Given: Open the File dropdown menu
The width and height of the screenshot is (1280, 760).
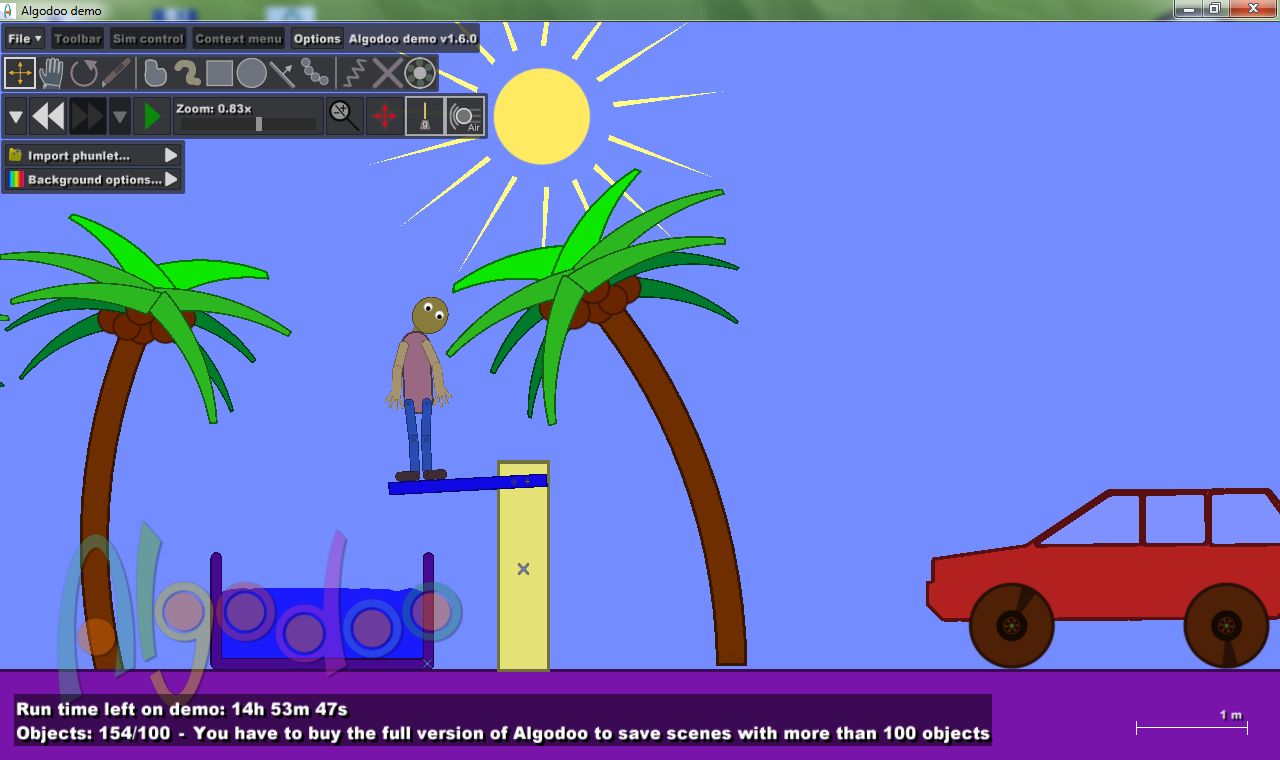Looking at the screenshot, I should click(x=24, y=39).
